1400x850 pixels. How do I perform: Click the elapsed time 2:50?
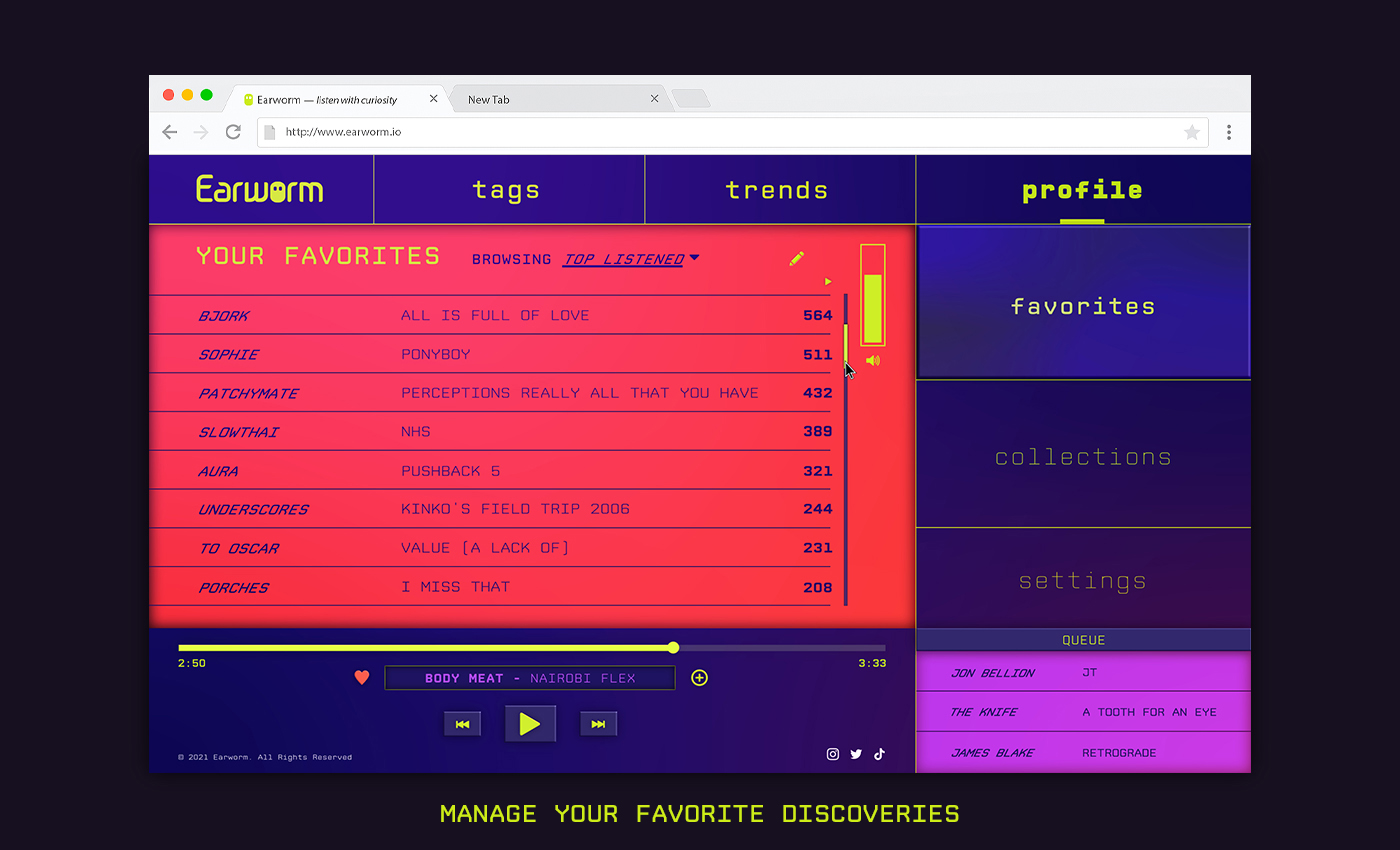[x=192, y=663]
